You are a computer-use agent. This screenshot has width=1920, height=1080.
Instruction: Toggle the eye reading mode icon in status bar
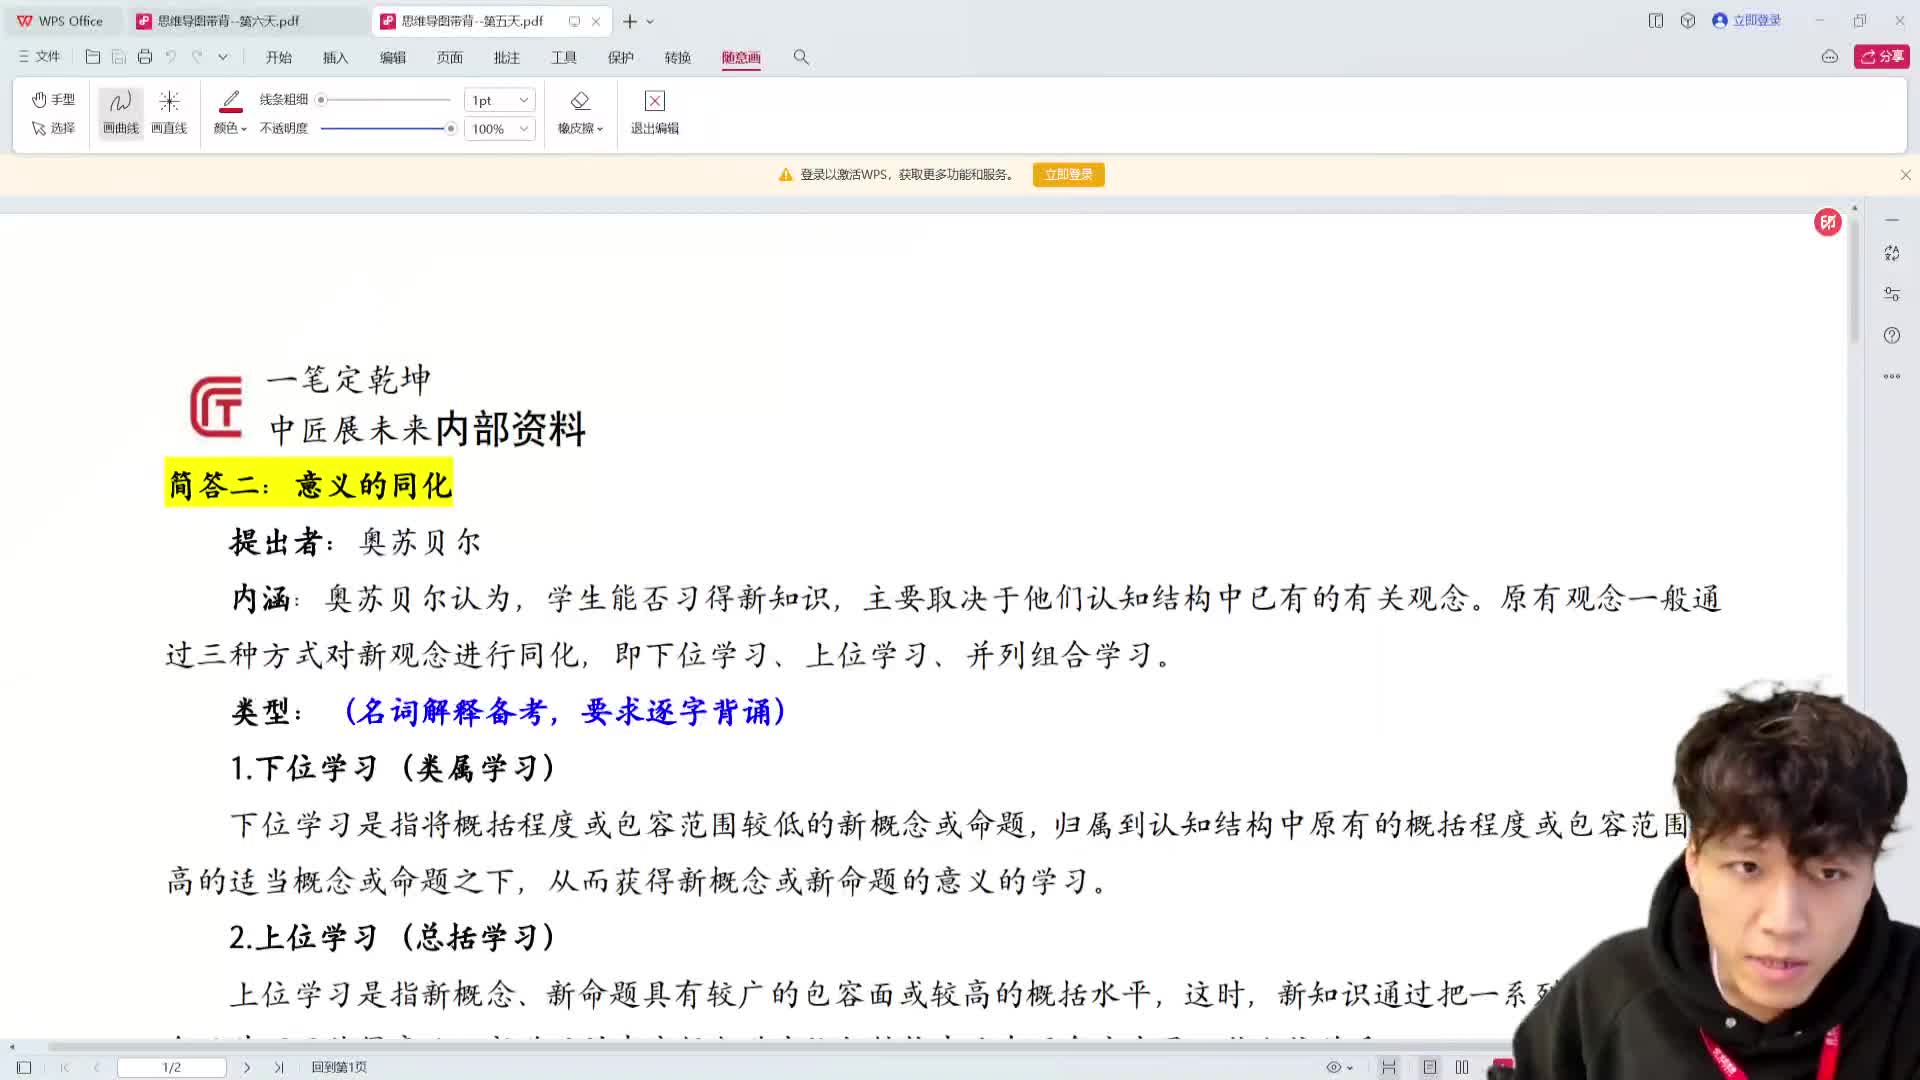(1334, 1067)
